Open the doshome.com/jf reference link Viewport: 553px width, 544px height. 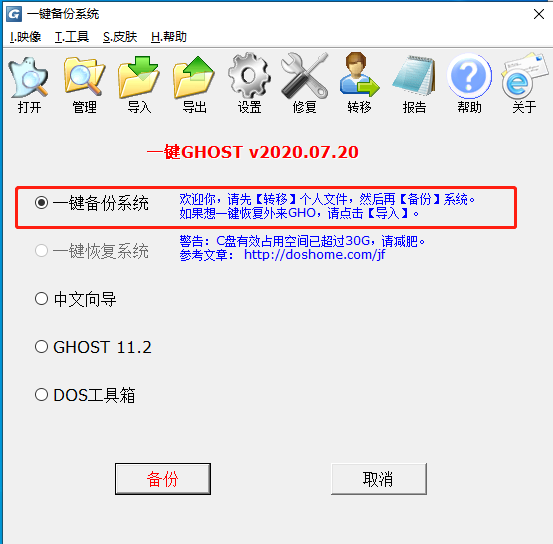point(314,254)
